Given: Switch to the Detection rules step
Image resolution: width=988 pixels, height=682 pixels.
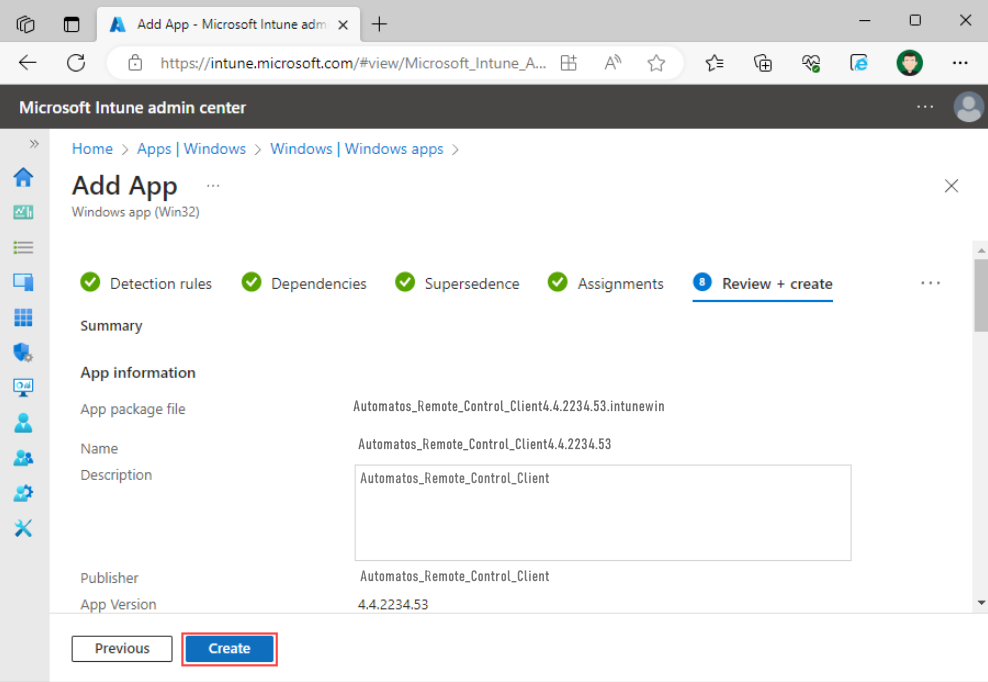Looking at the screenshot, I should [x=146, y=283].
